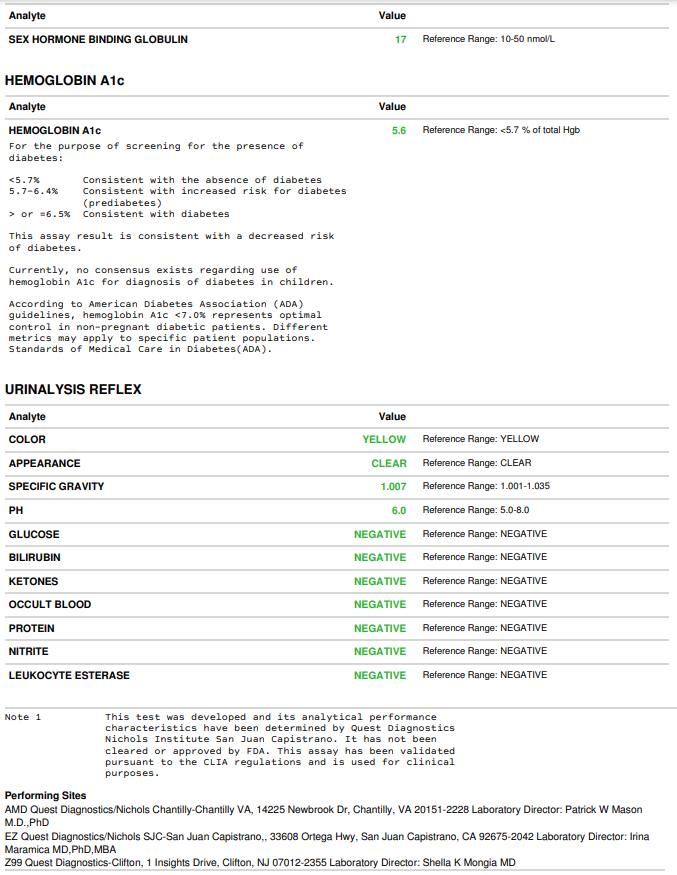
Task: Select the NITRITE analyte label
Action: (28, 651)
